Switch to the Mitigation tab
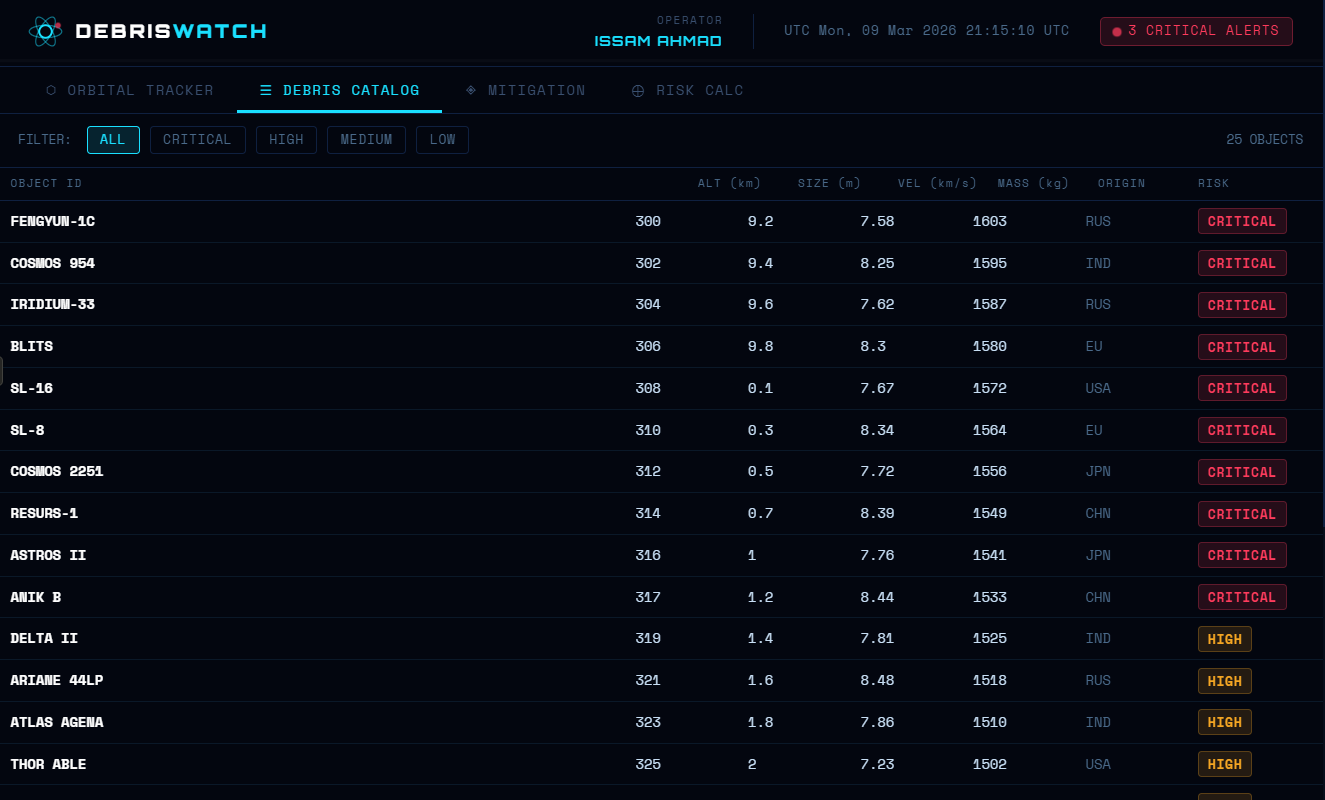 coord(526,90)
